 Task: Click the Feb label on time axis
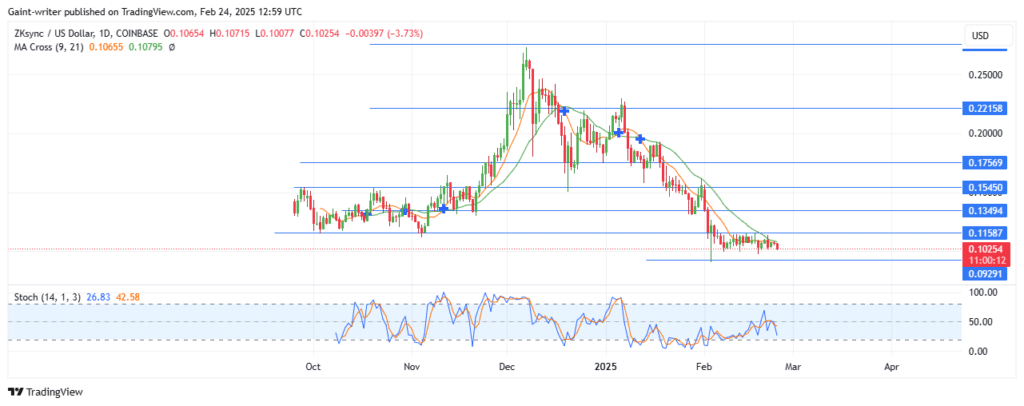click(703, 367)
